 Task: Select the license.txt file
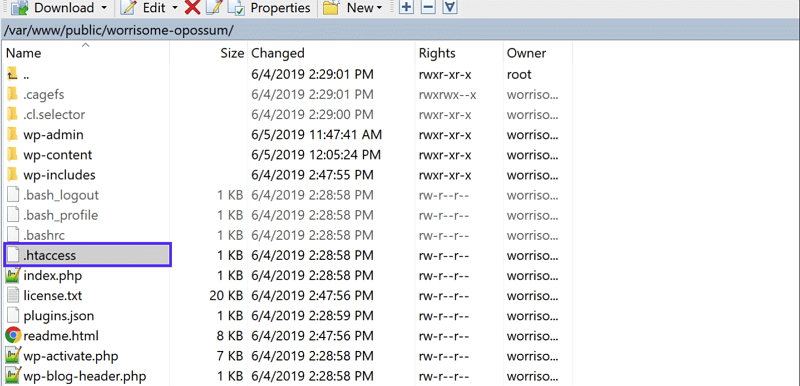[x=53, y=296]
